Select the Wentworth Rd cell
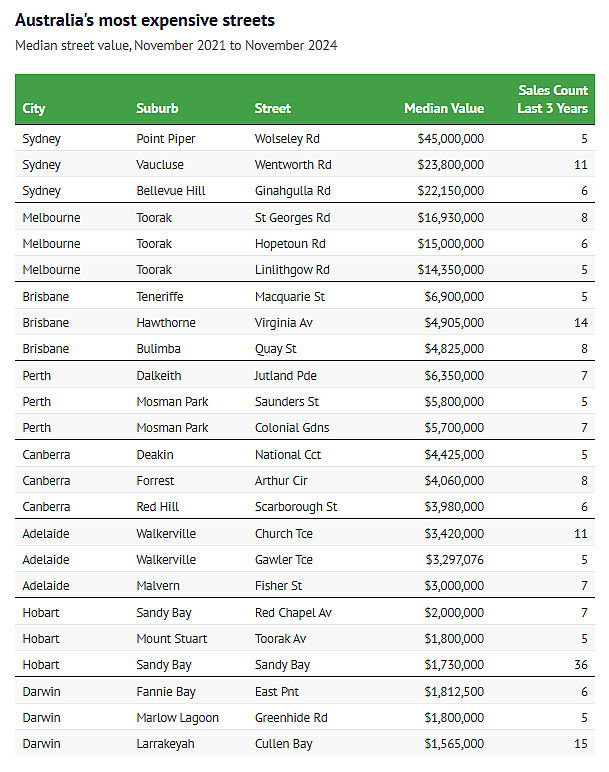This screenshot has width=609, height=772. click(x=293, y=165)
